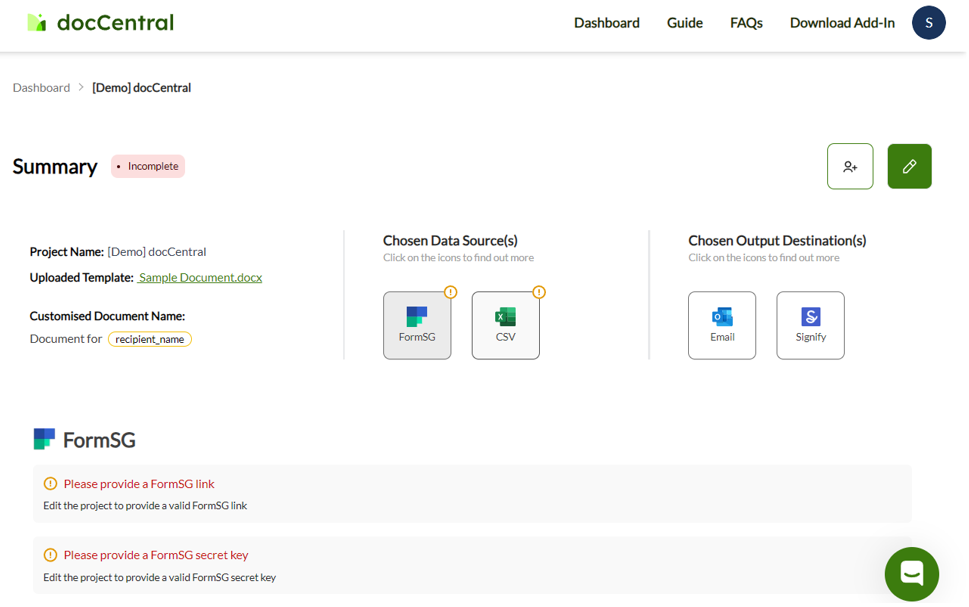969x607 pixels.
Task: Click the recipient_name tag
Action: click(150, 339)
